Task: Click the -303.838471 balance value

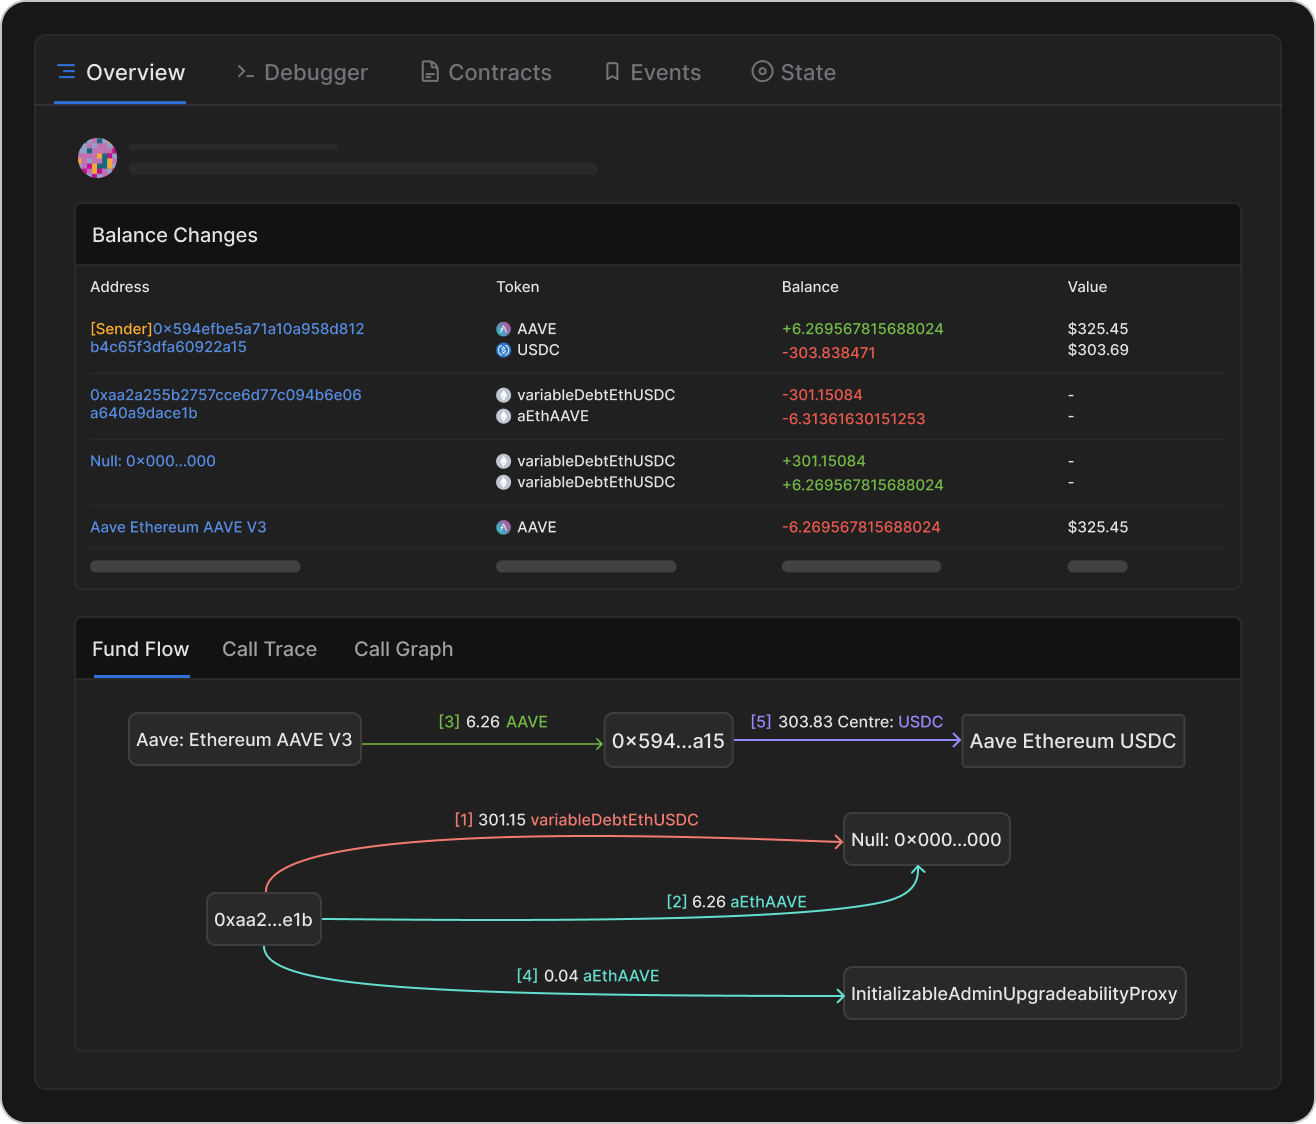Action: [x=829, y=353]
